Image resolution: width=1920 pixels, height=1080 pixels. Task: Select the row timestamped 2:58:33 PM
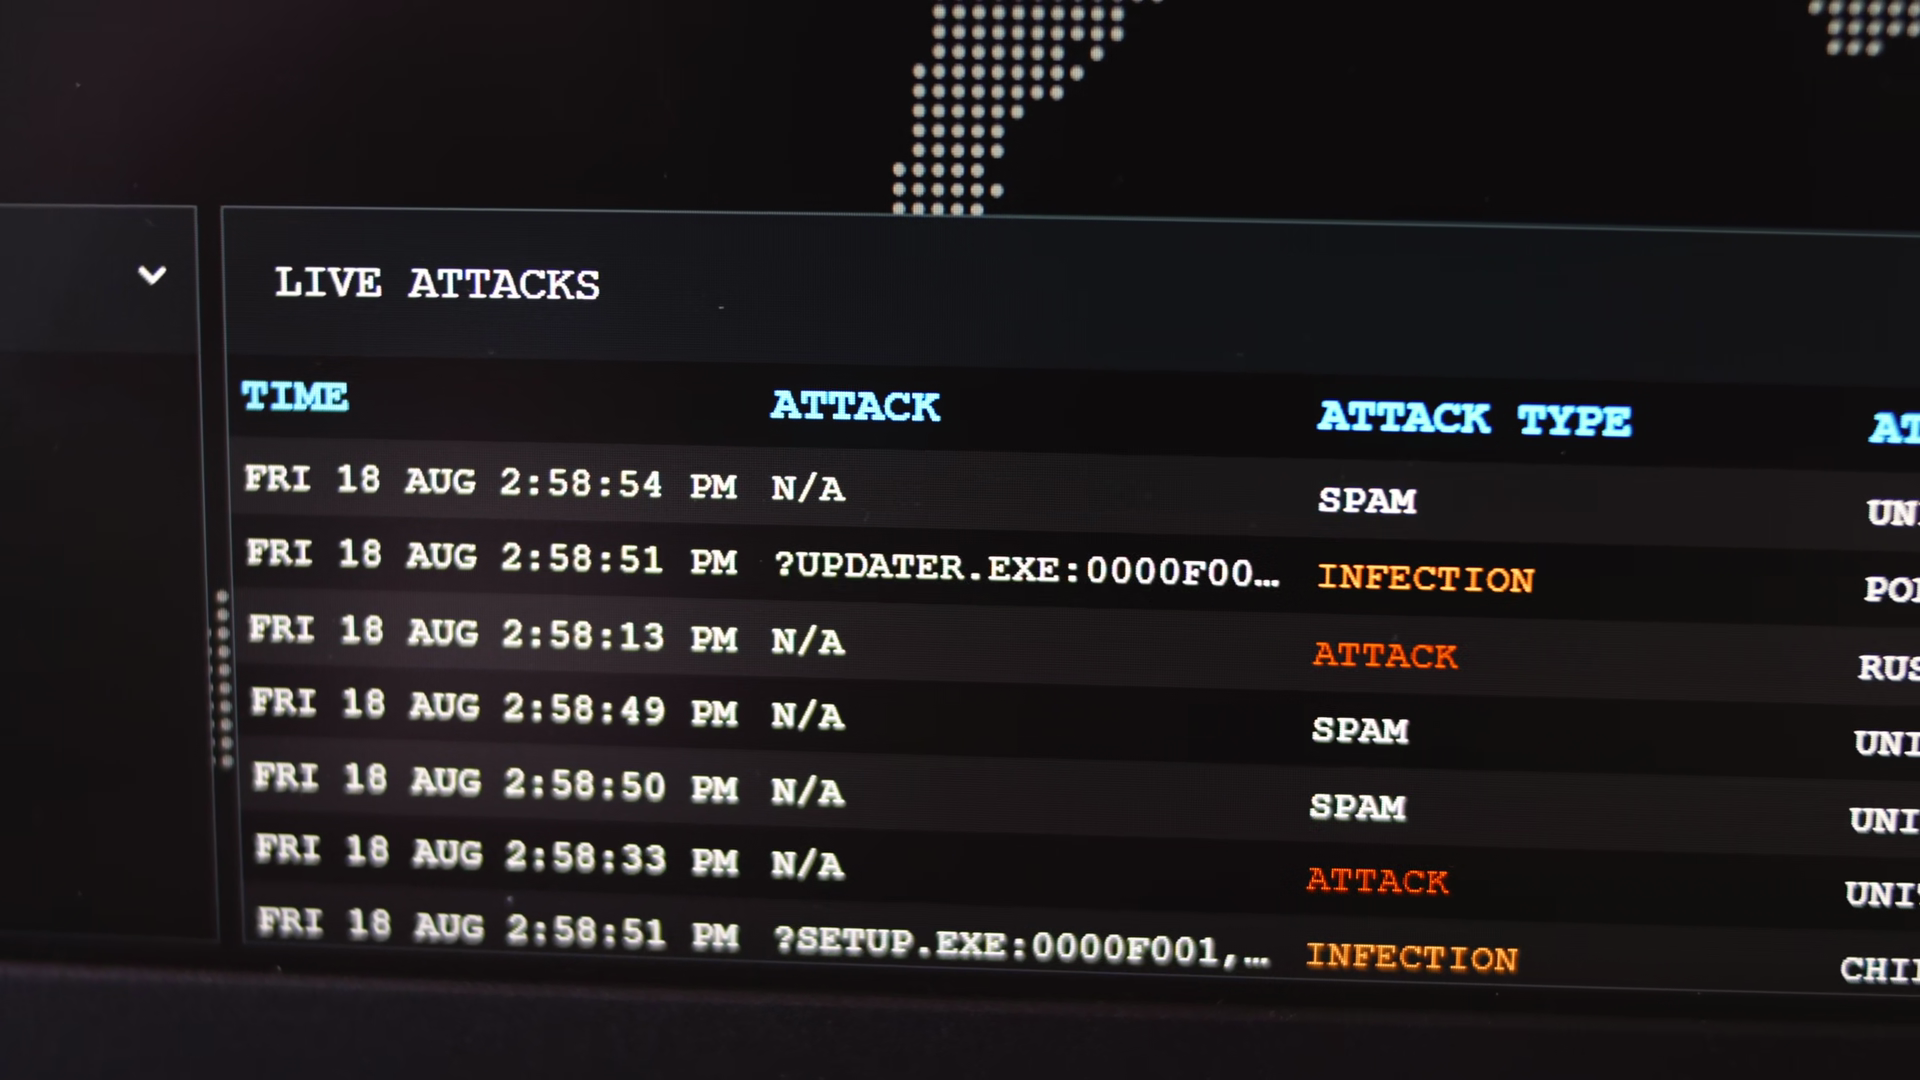coord(499,856)
